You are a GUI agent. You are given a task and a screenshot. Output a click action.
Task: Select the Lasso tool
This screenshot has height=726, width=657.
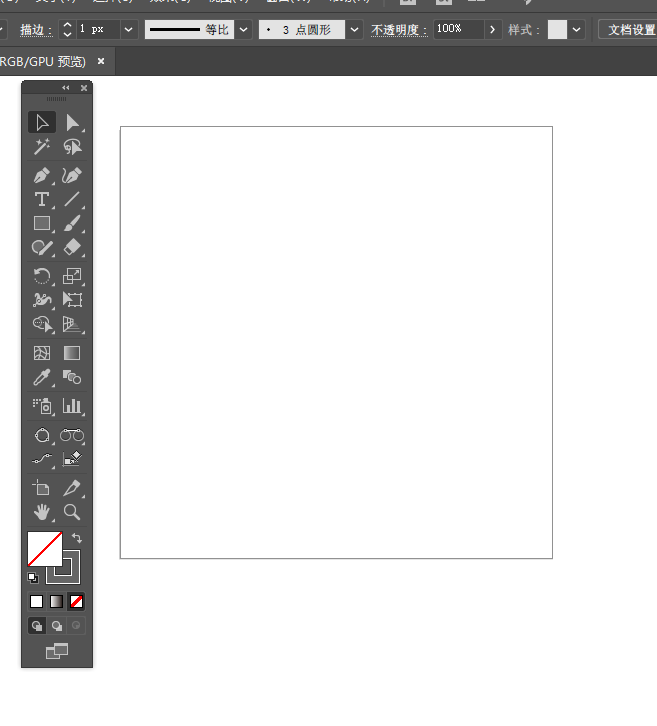[x=72, y=147]
